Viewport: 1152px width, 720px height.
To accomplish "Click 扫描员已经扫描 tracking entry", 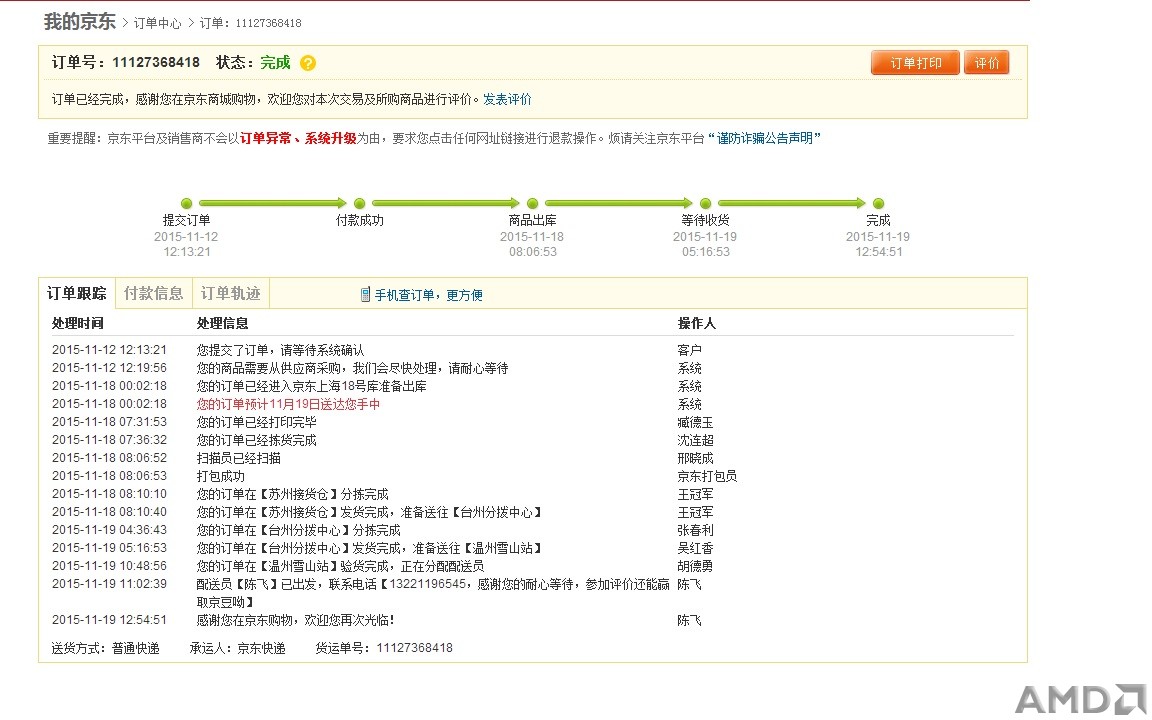I will coord(239,458).
